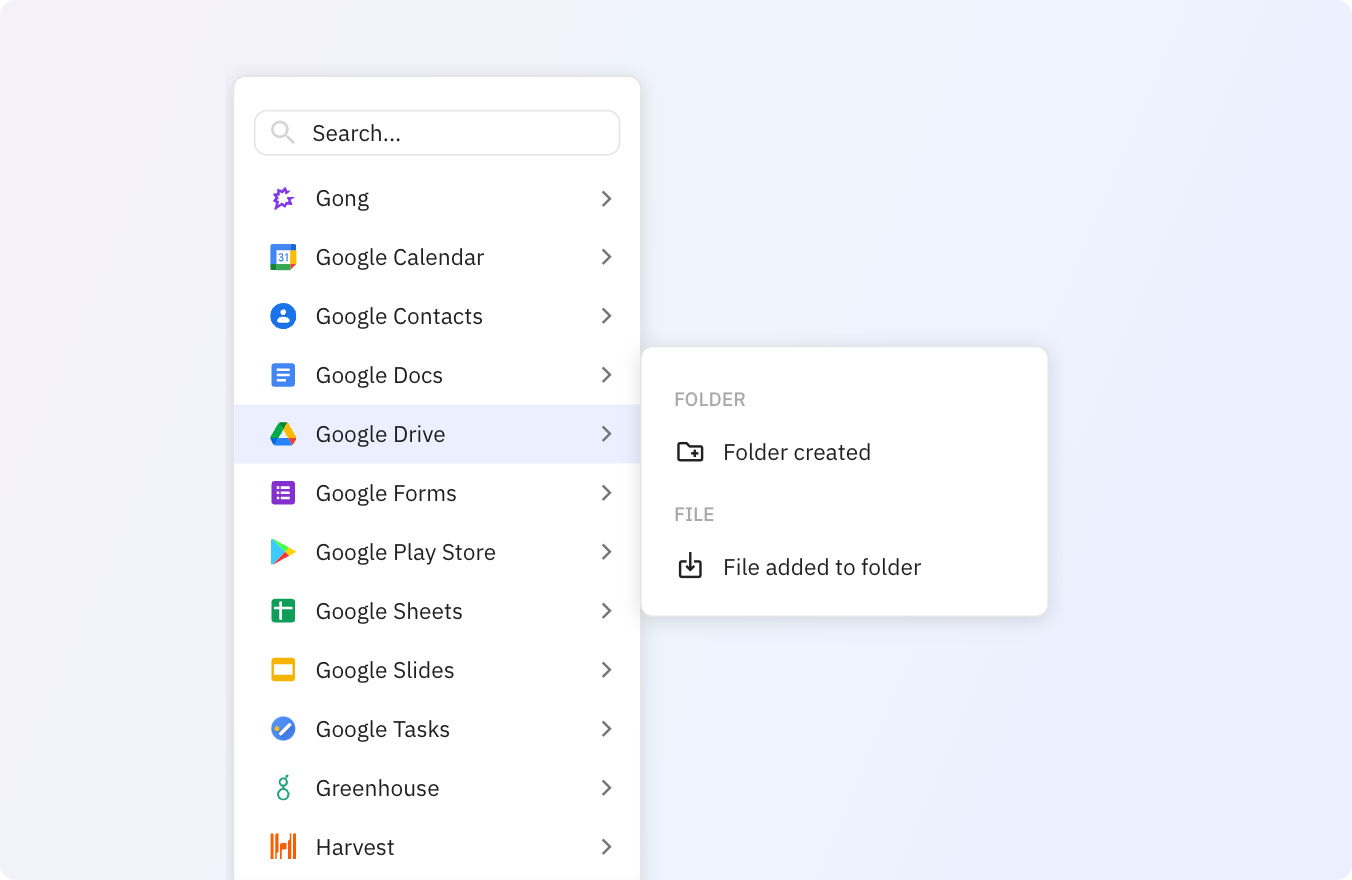
Task: Expand the Google Sheets chevron
Action: [x=606, y=611]
